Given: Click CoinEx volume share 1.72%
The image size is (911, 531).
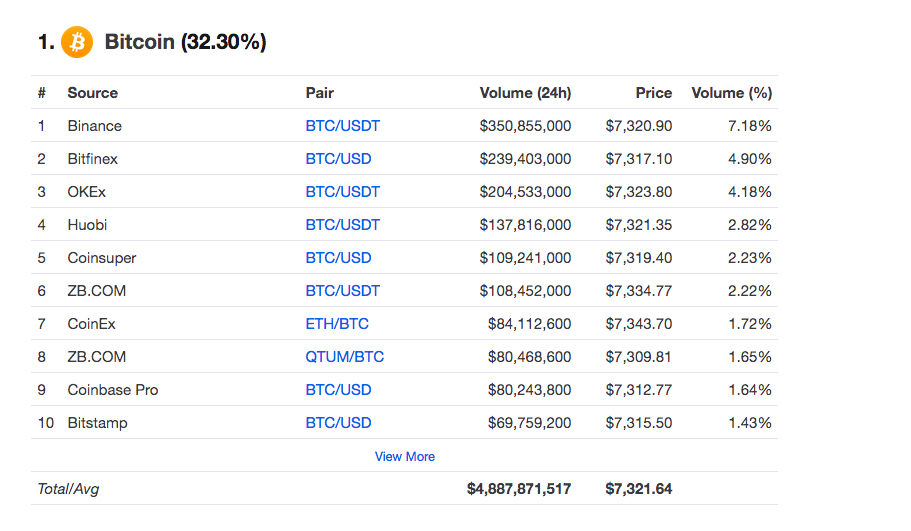Looking at the screenshot, I should (750, 324).
